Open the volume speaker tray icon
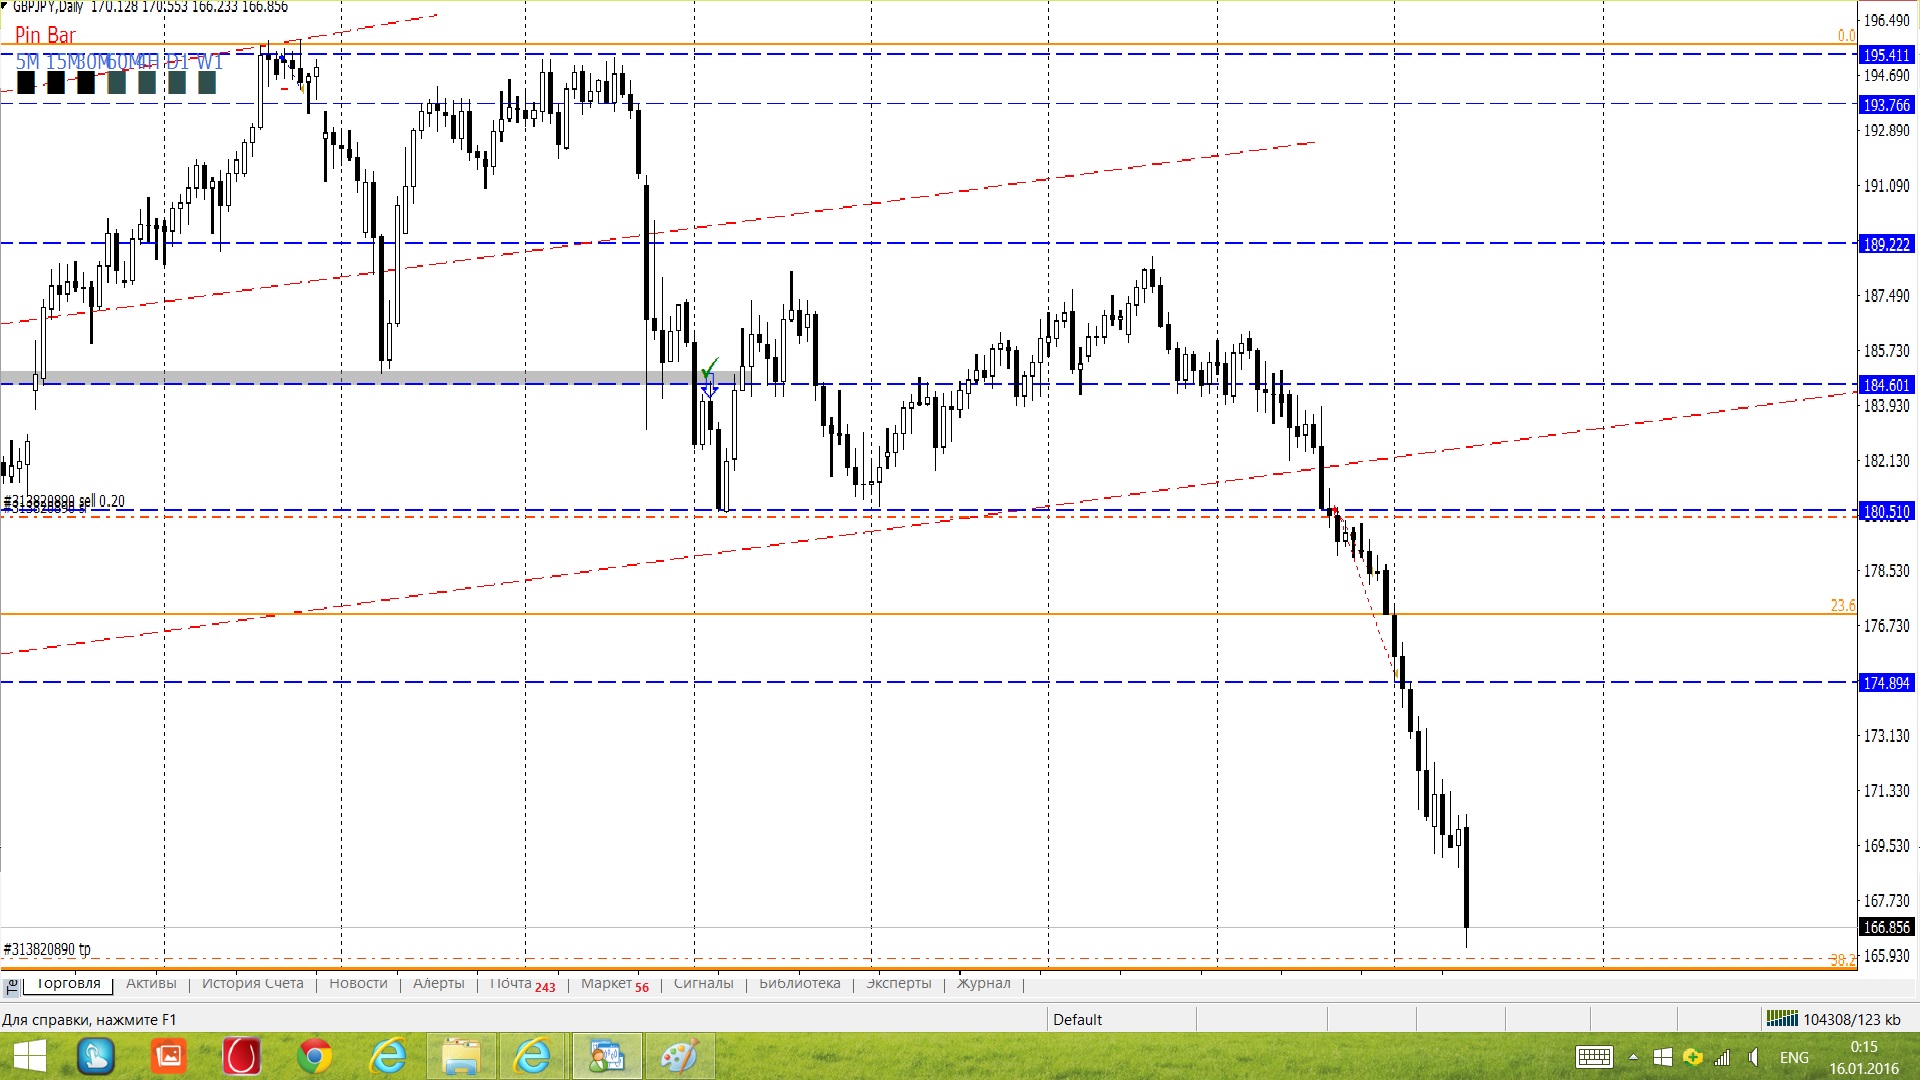Image resolution: width=1920 pixels, height=1080 pixels. click(1753, 1057)
